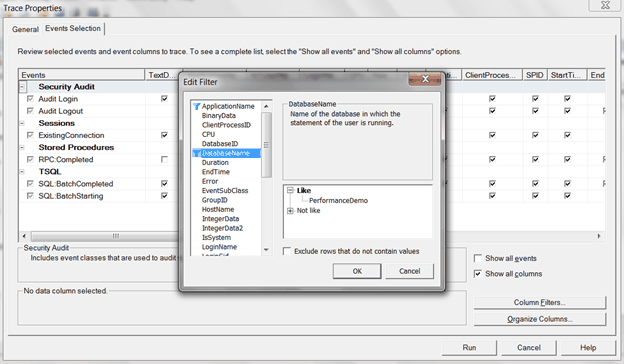Screen dimensions: 624x364
Task: Select Error in filter column list
Action: [210, 181]
